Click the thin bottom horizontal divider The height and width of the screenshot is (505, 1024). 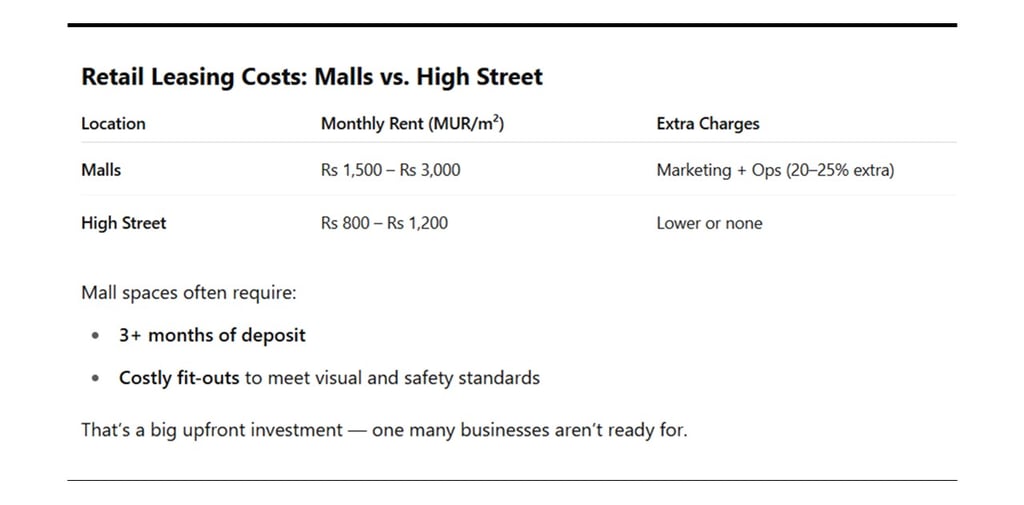point(512,481)
